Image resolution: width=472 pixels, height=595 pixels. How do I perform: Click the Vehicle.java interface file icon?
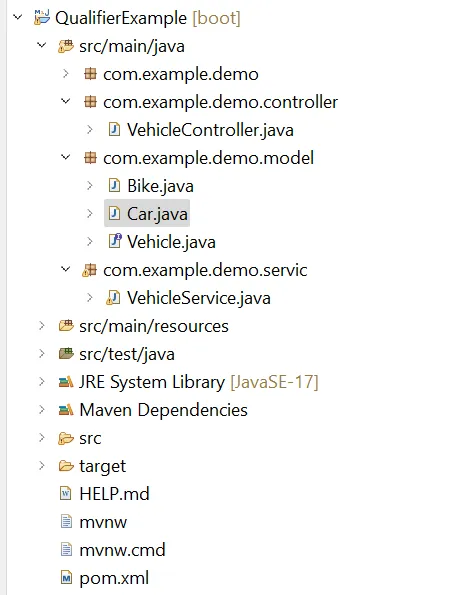click(x=115, y=241)
